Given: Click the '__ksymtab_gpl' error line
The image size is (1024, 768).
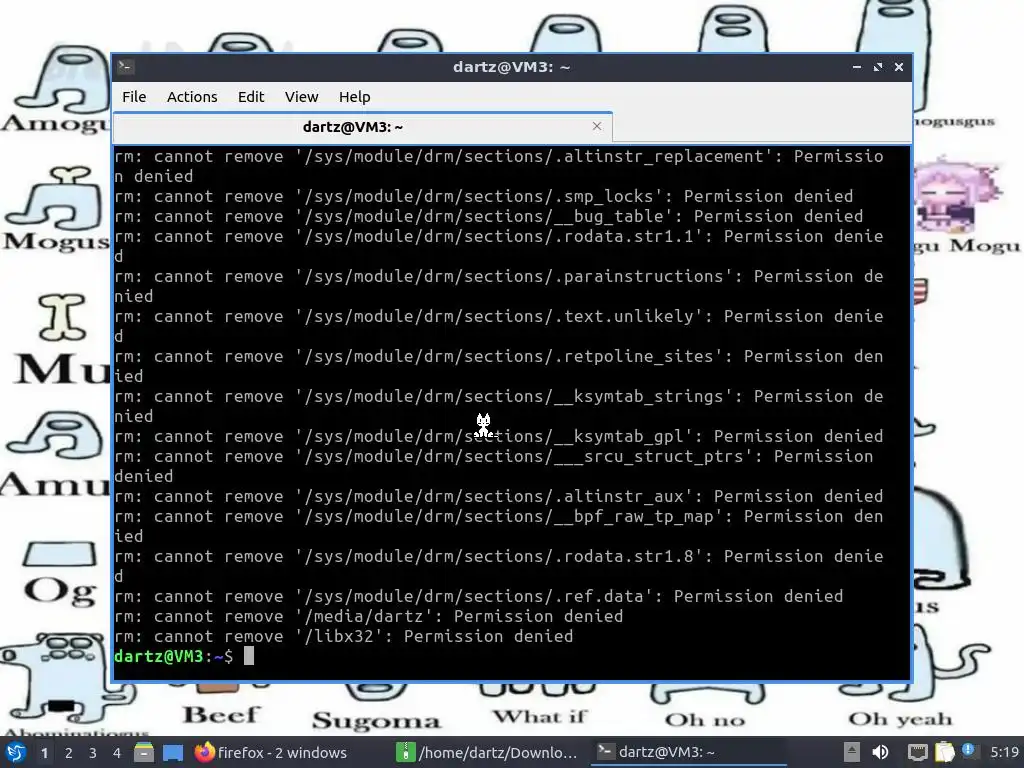Looking at the screenshot, I should tap(499, 436).
